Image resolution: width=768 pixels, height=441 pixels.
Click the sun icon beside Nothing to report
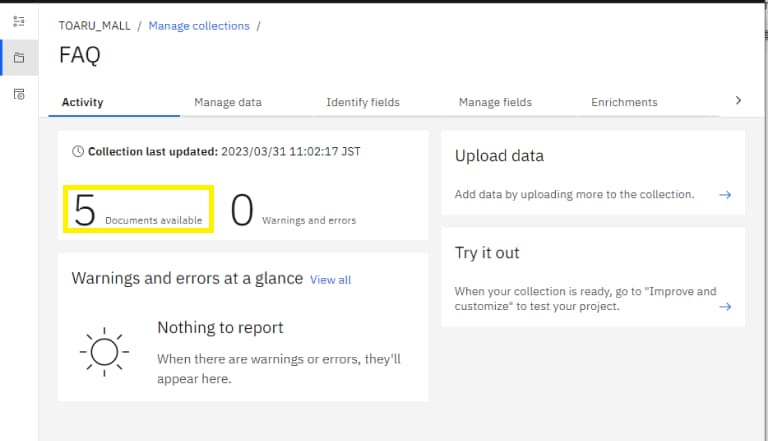[x=104, y=351]
